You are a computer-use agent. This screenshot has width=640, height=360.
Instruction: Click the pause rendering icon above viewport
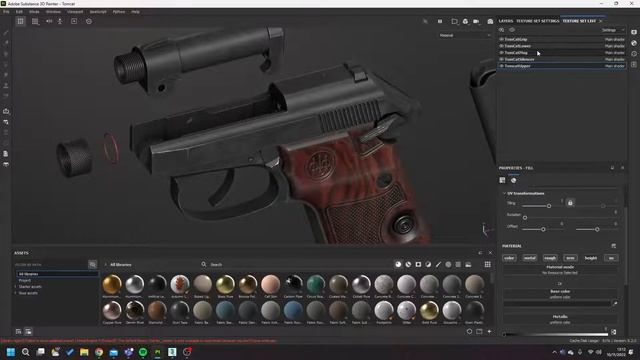pos(440,21)
